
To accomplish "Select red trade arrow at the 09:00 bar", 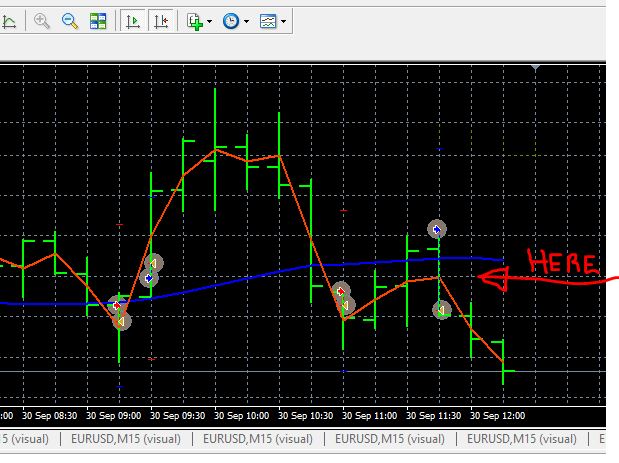I will tap(117, 305).
